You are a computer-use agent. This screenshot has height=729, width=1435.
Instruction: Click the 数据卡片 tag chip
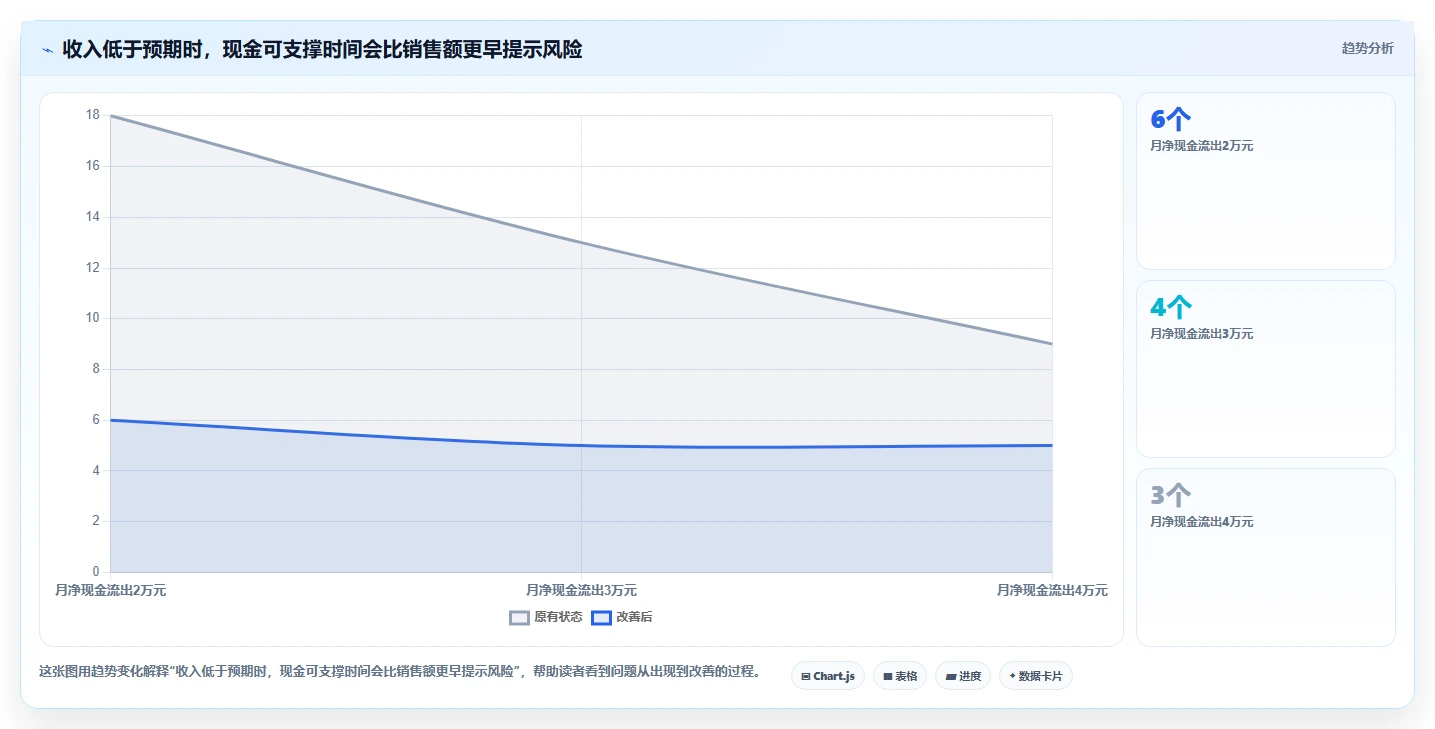1035,676
